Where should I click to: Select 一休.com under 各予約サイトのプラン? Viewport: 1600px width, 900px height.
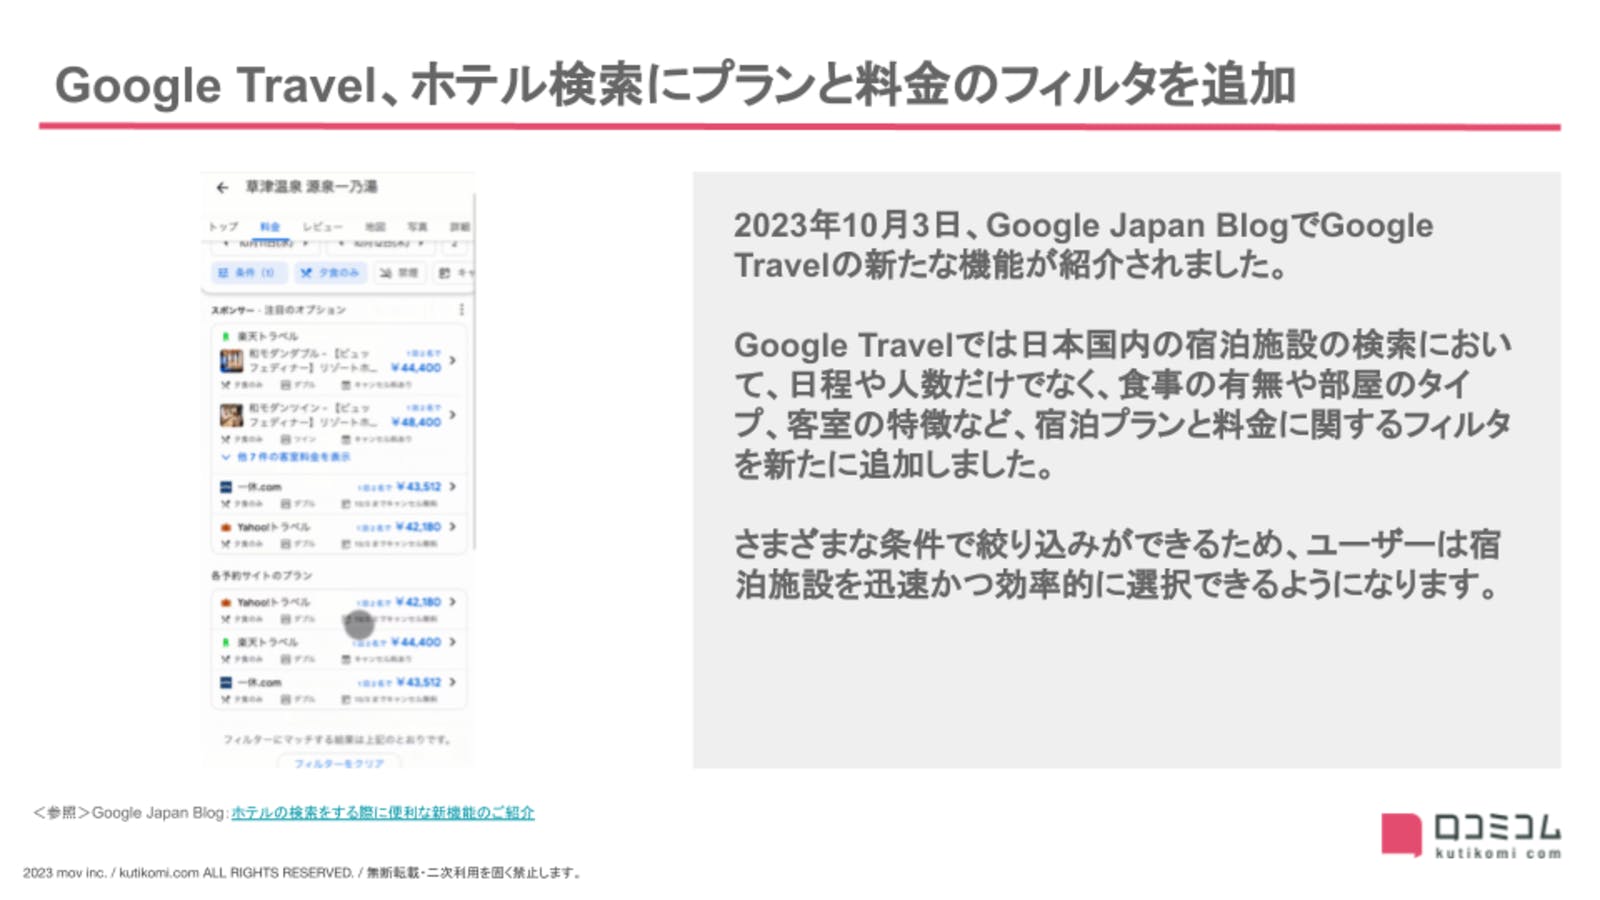click(x=339, y=689)
